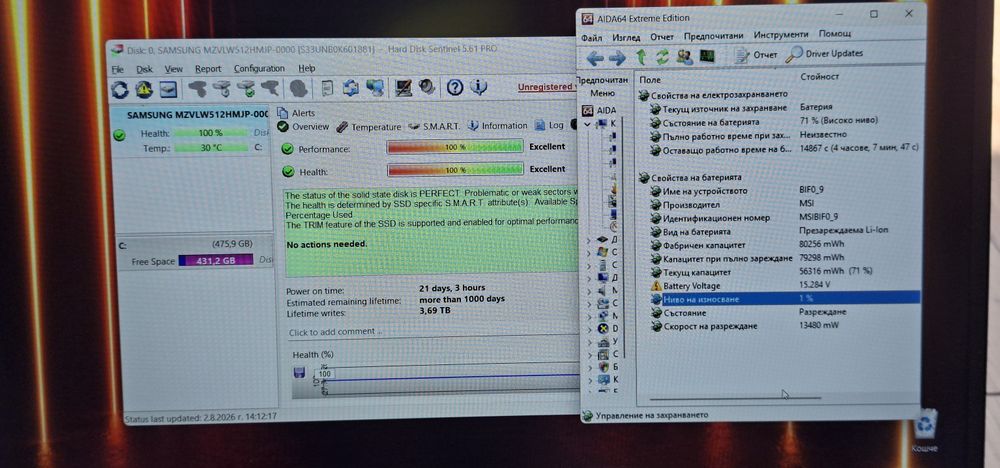The image size is (1000, 468).
Task: Click AIDA64 users icon in toolbar
Action: pos(684,57)
